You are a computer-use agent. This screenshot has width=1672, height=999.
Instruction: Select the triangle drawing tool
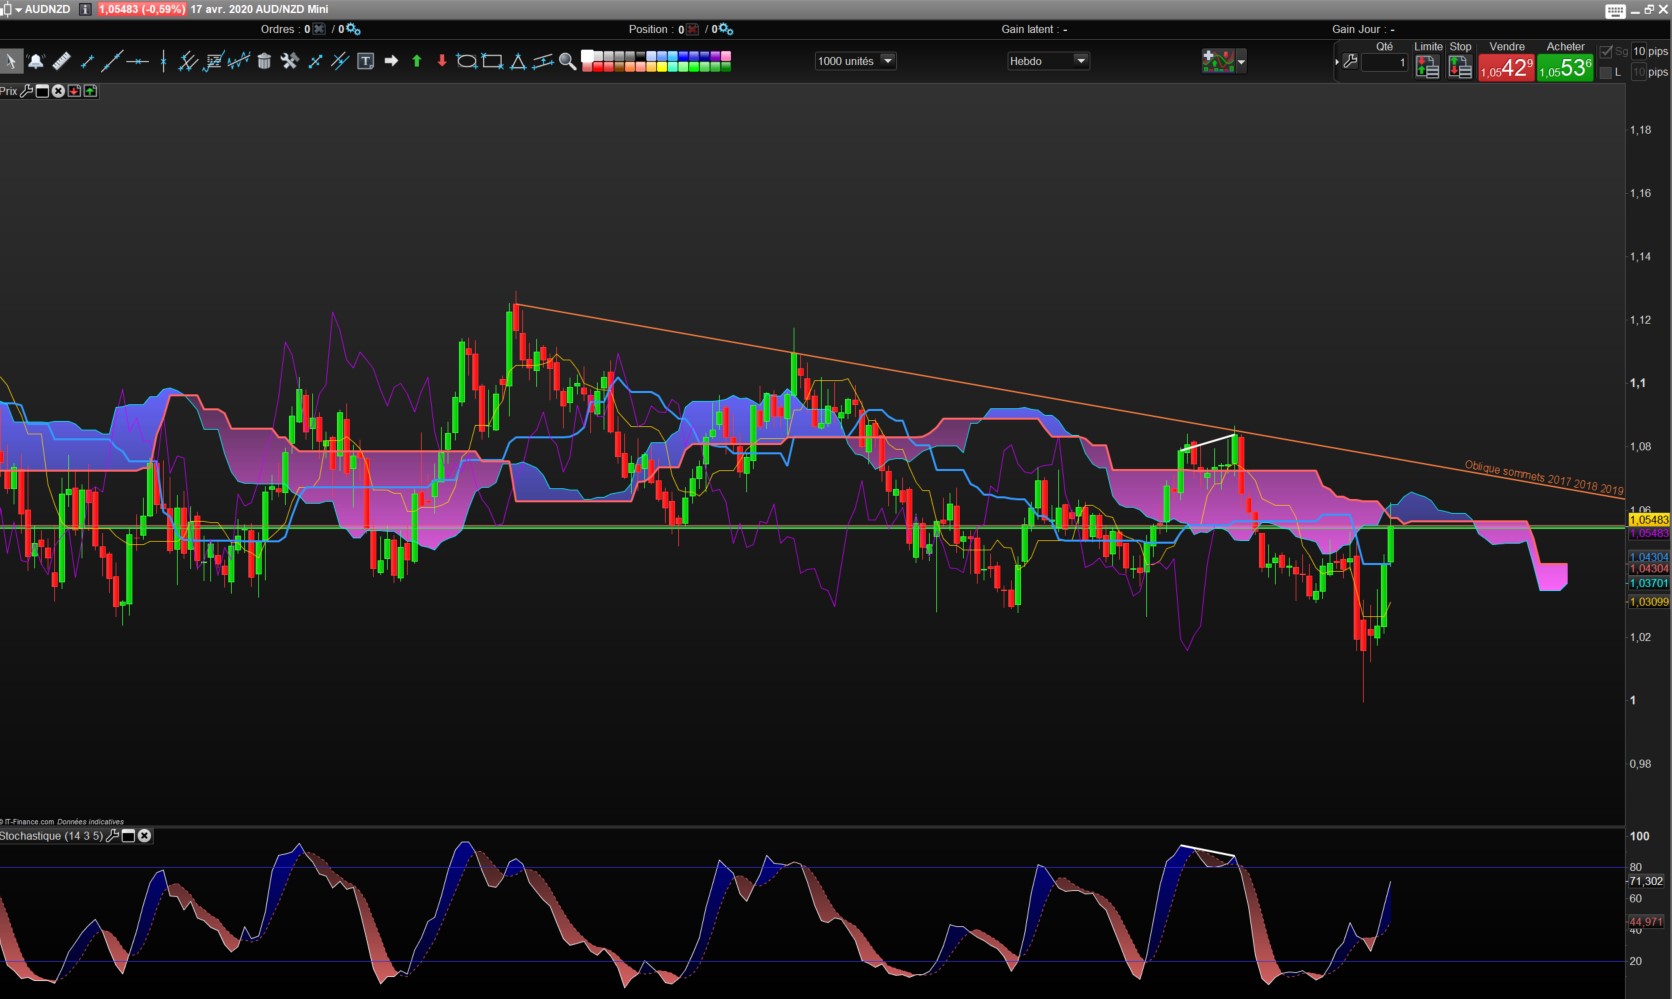click(x=518, y=62)
